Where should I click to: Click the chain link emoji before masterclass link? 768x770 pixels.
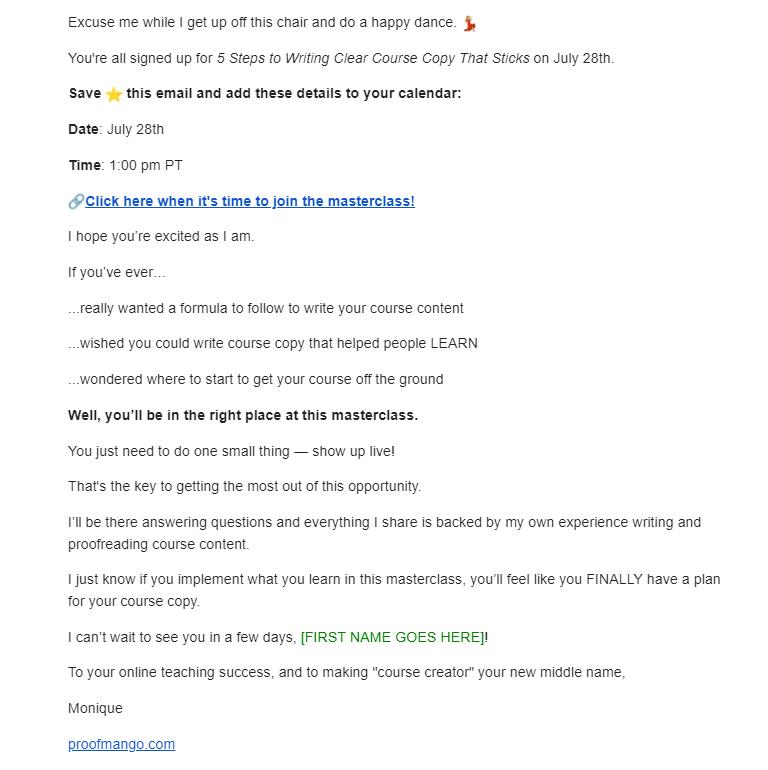[x=76, y=201]
